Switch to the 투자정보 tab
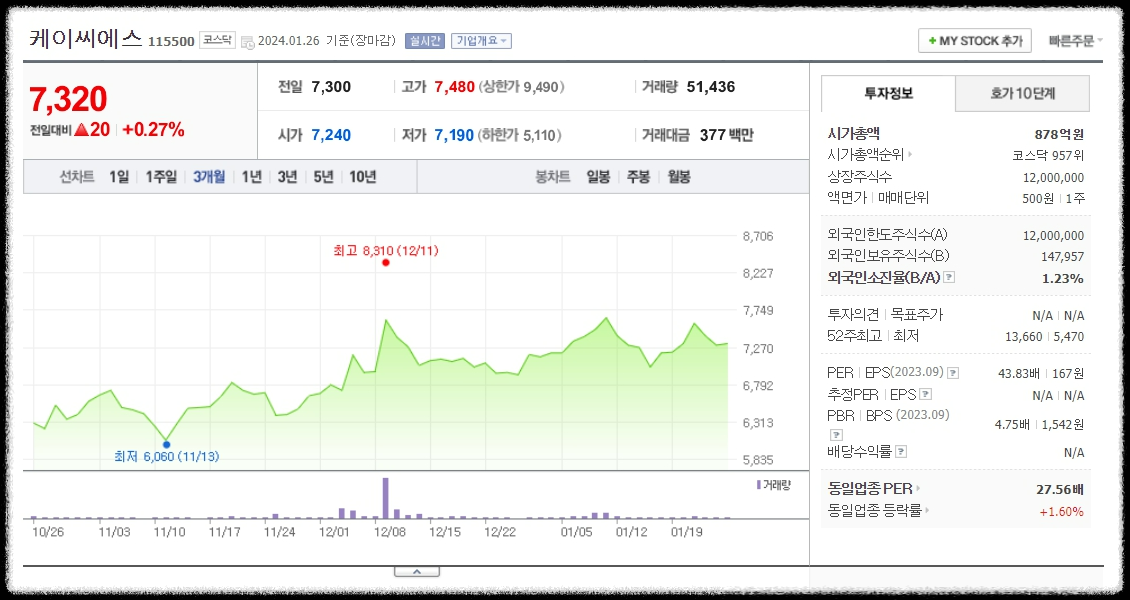Screen dimensions: 1130x600 [888, 93]
